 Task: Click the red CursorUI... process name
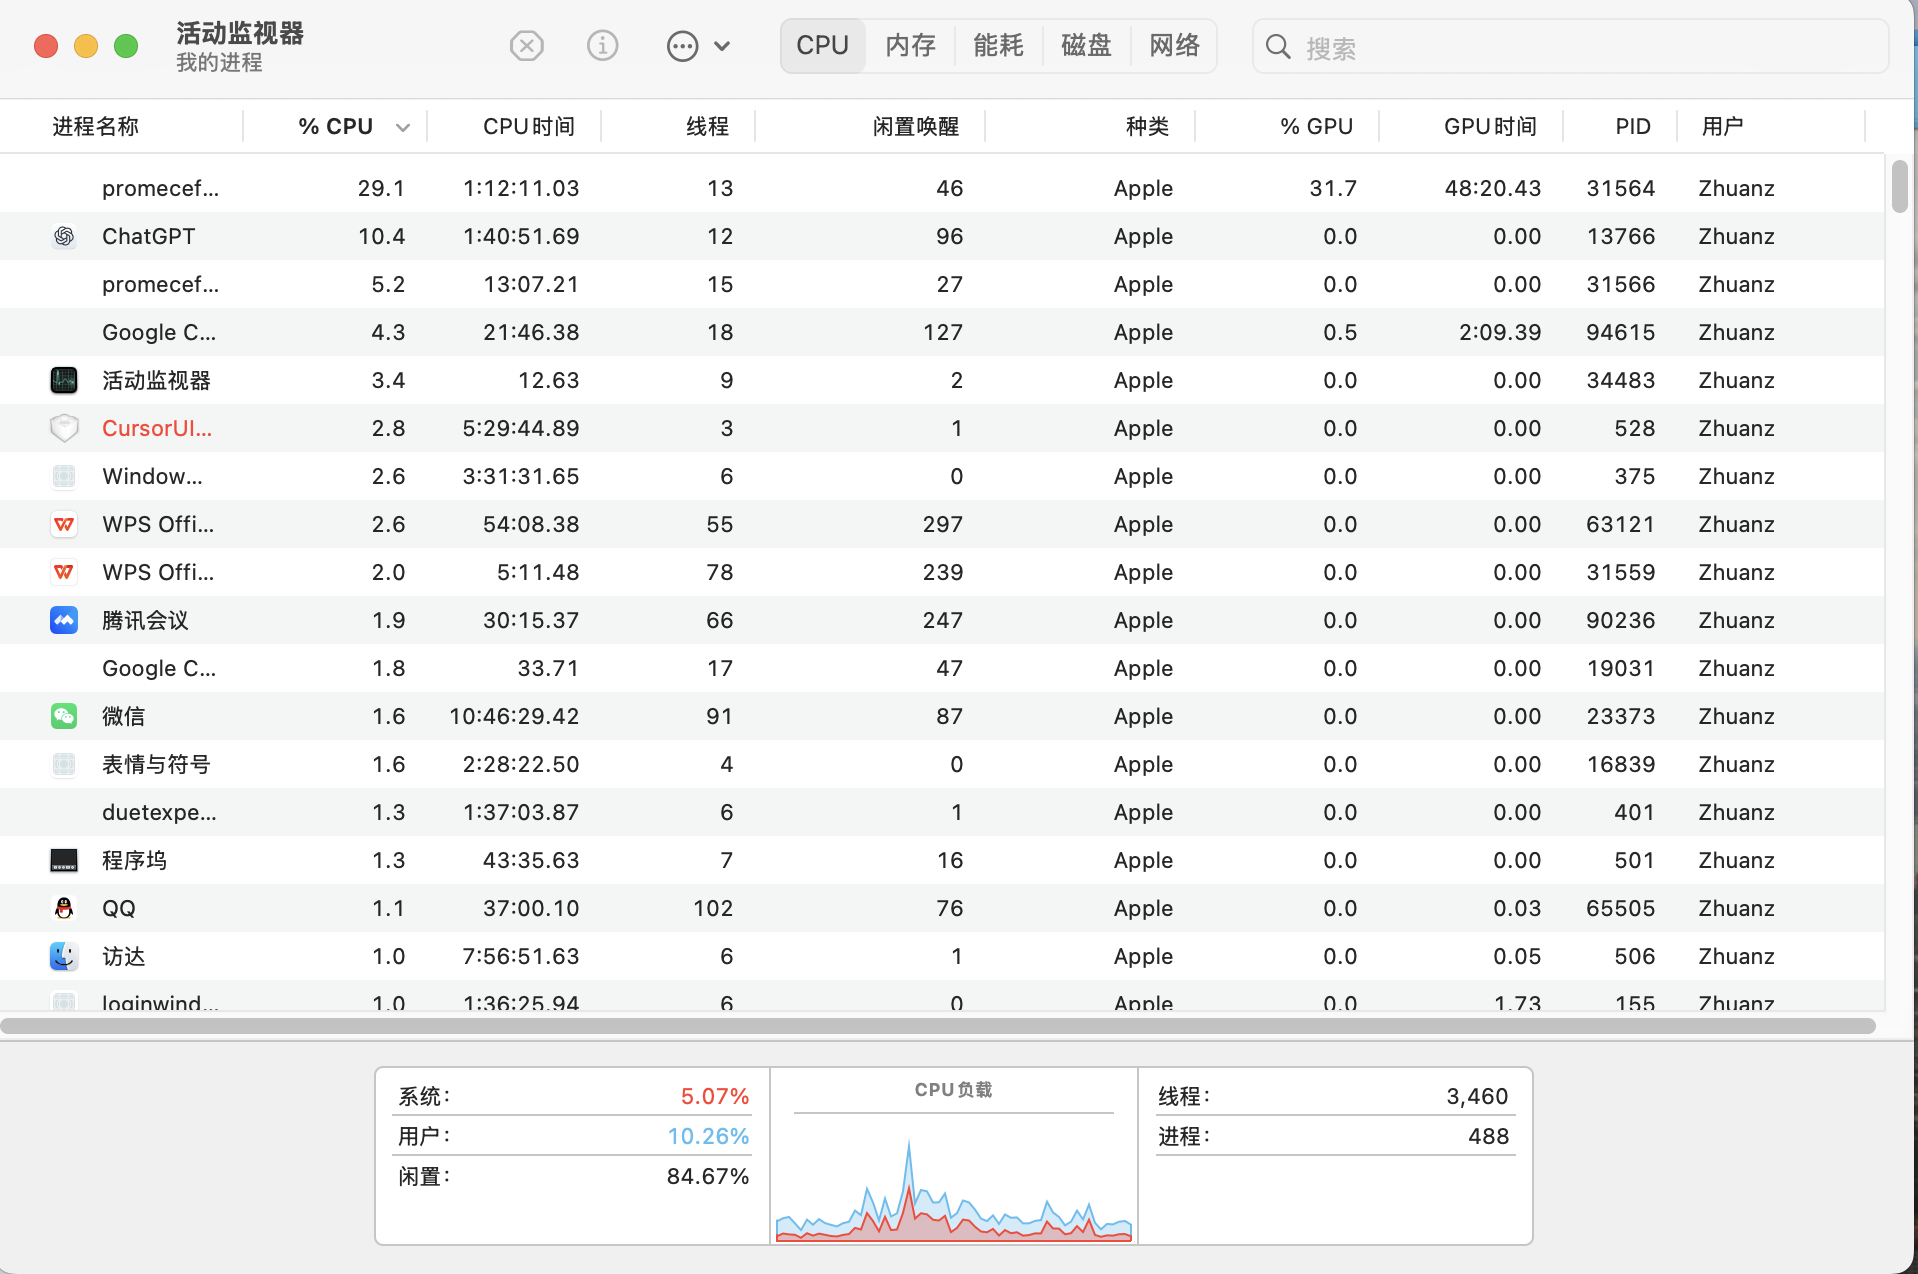point(157,428)
